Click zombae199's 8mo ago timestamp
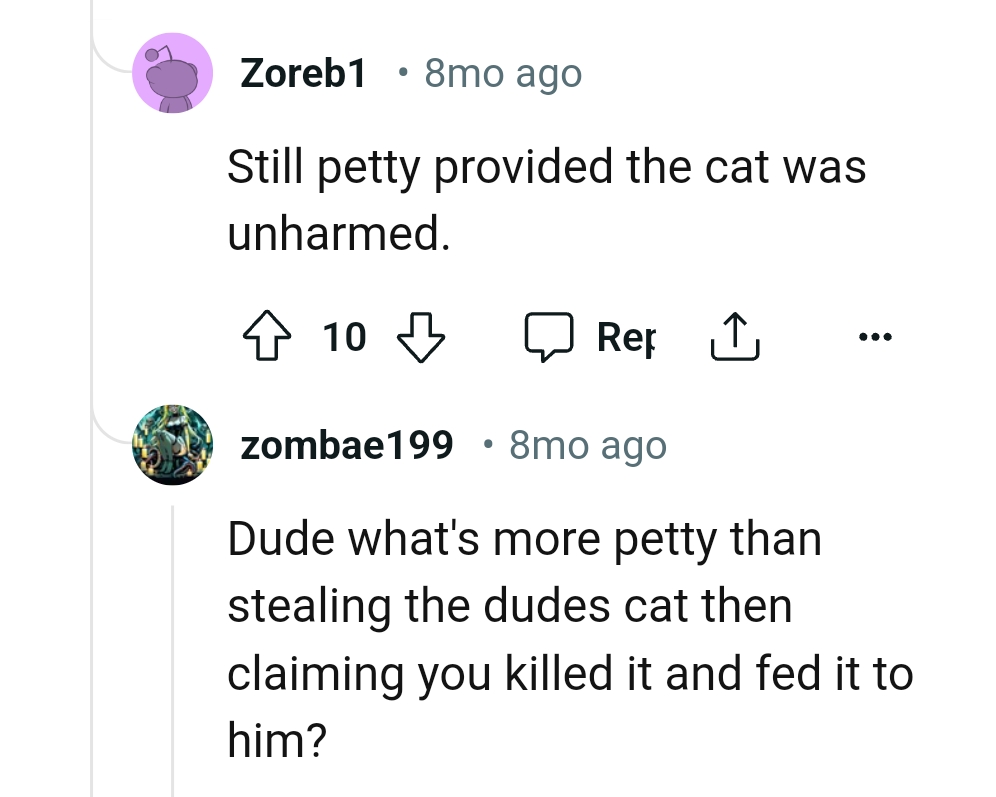Screen dimensions: 996x797 pyautogui.click(x=587, y=445)
